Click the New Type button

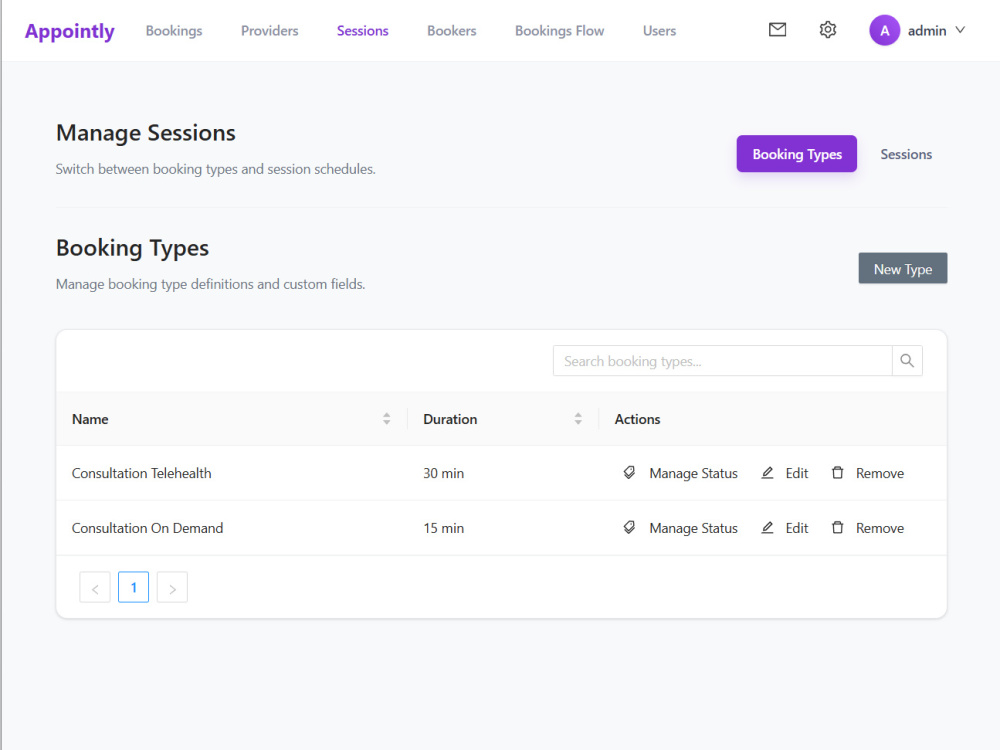pyautogui.click(x=902, y=268)
